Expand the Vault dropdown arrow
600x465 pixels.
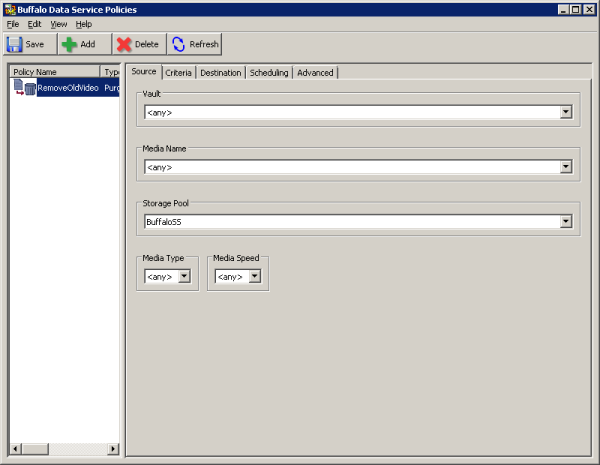coord(566,112)
